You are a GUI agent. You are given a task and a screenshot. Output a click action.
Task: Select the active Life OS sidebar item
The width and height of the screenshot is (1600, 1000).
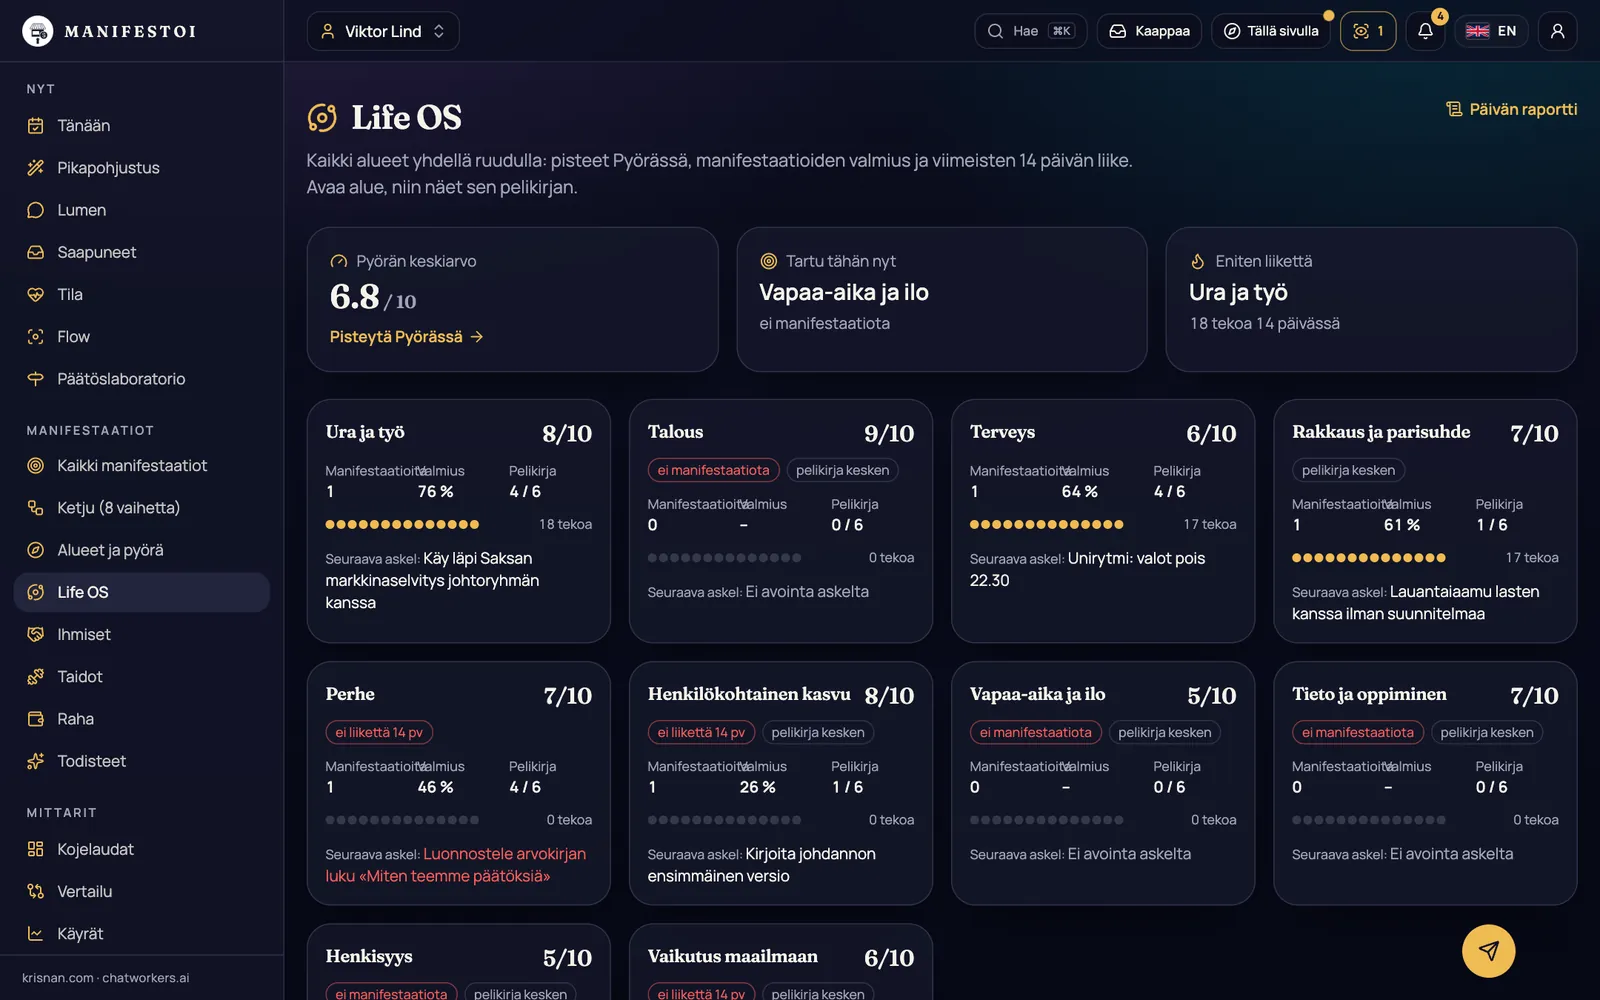coord(142,592)
